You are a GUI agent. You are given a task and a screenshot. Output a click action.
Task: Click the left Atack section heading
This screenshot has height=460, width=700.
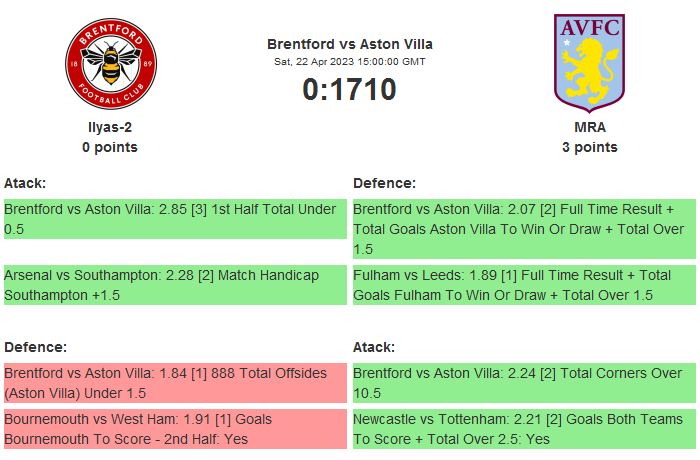click(x=25, y=183)
